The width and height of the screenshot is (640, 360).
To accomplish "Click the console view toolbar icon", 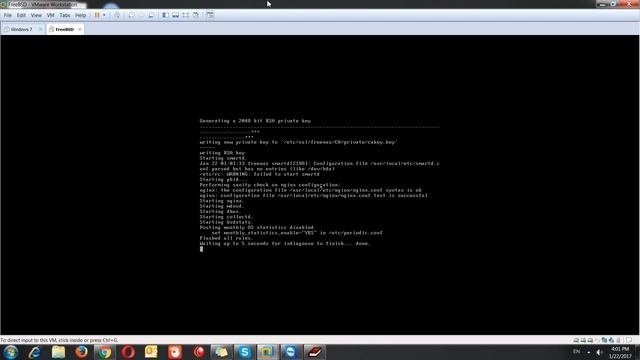I will (210, 15).
